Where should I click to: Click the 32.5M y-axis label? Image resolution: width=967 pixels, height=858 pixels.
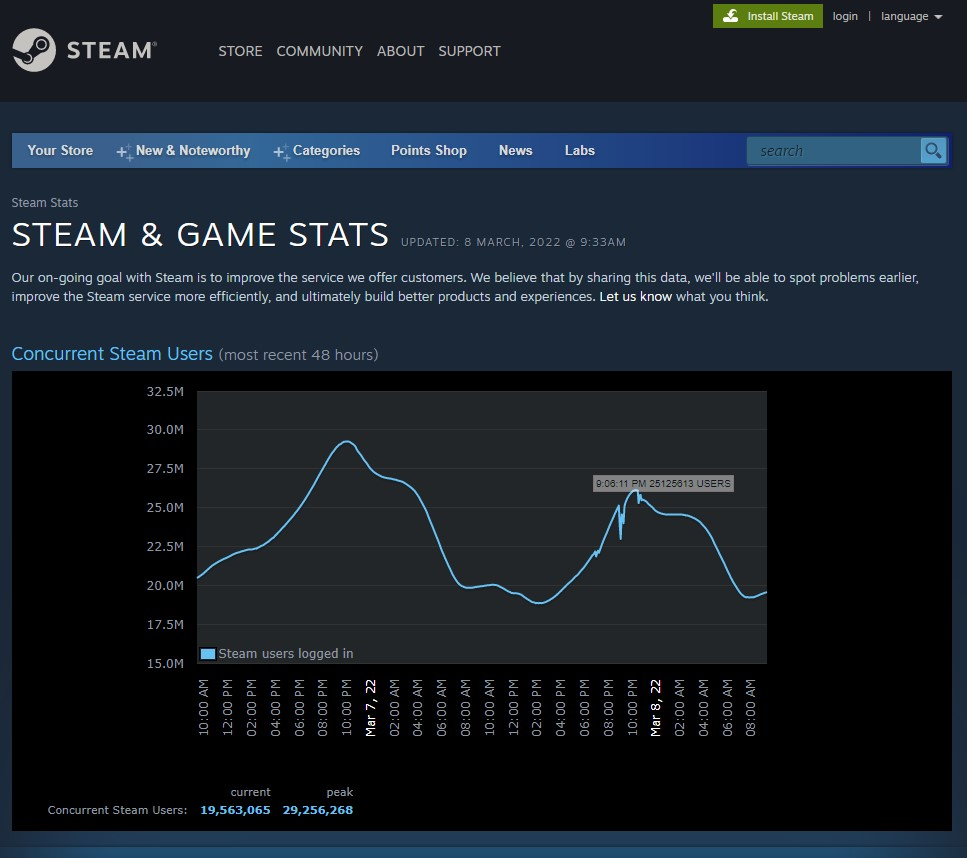coord(165,392)
